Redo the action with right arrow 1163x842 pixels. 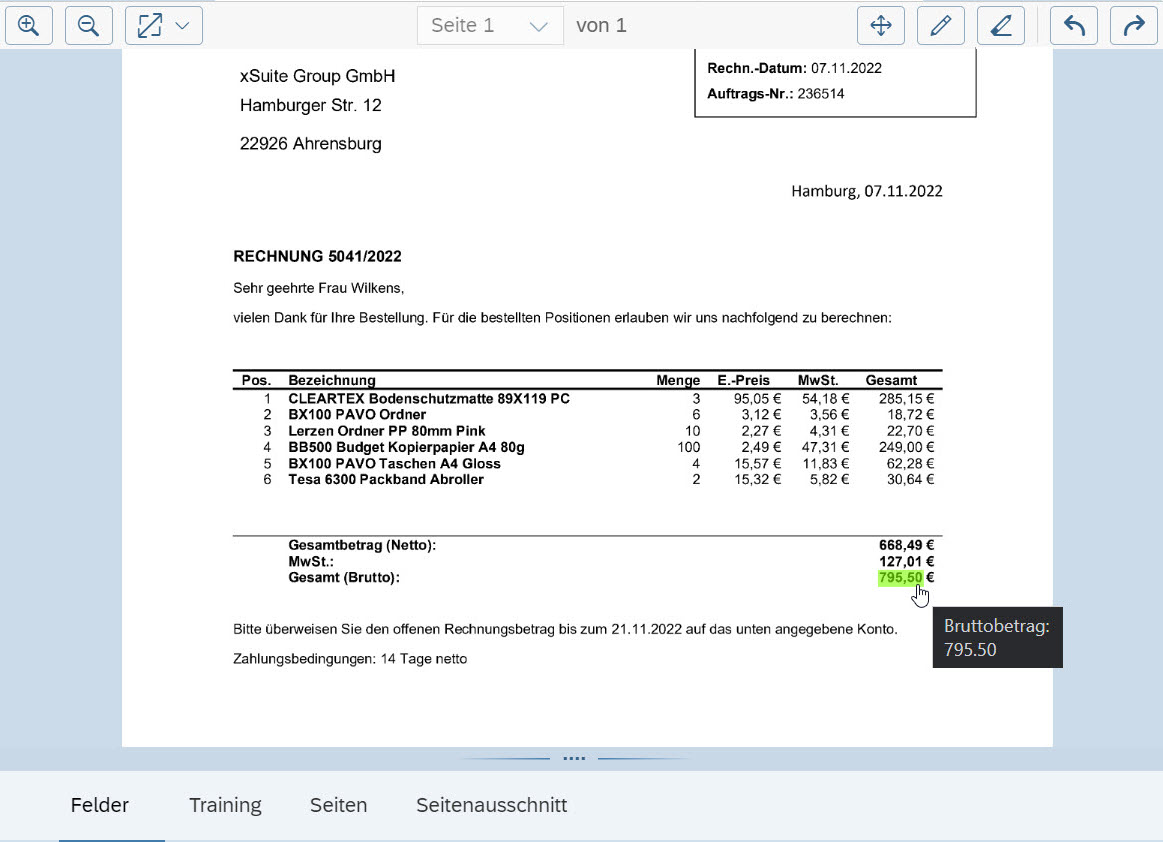pos(1134,26)
